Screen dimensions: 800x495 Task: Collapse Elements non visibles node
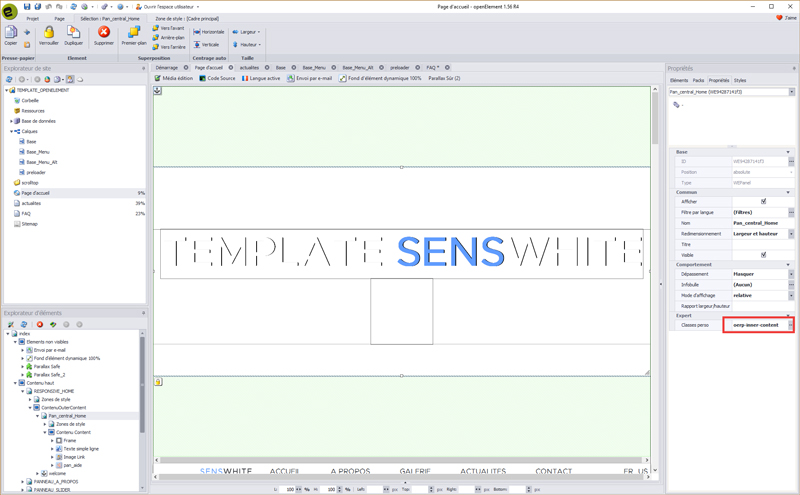(x=15, y=342)
